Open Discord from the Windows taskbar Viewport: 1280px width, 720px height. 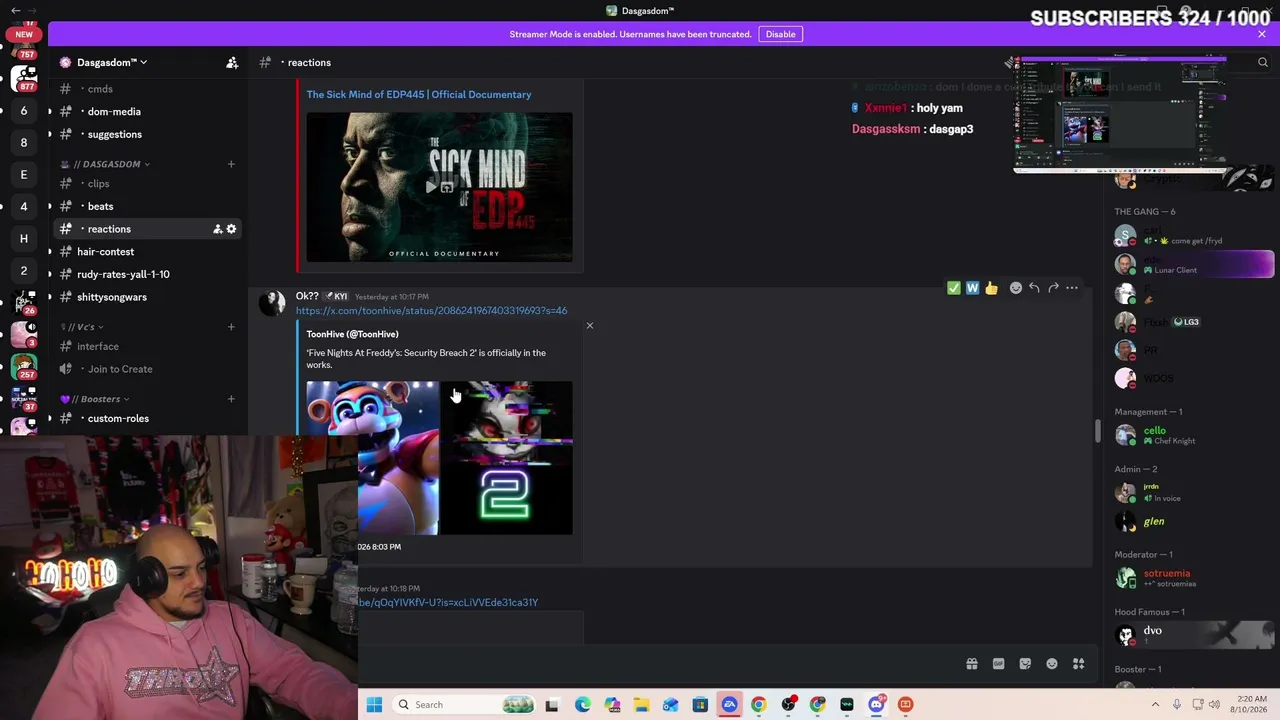[877, 705]
